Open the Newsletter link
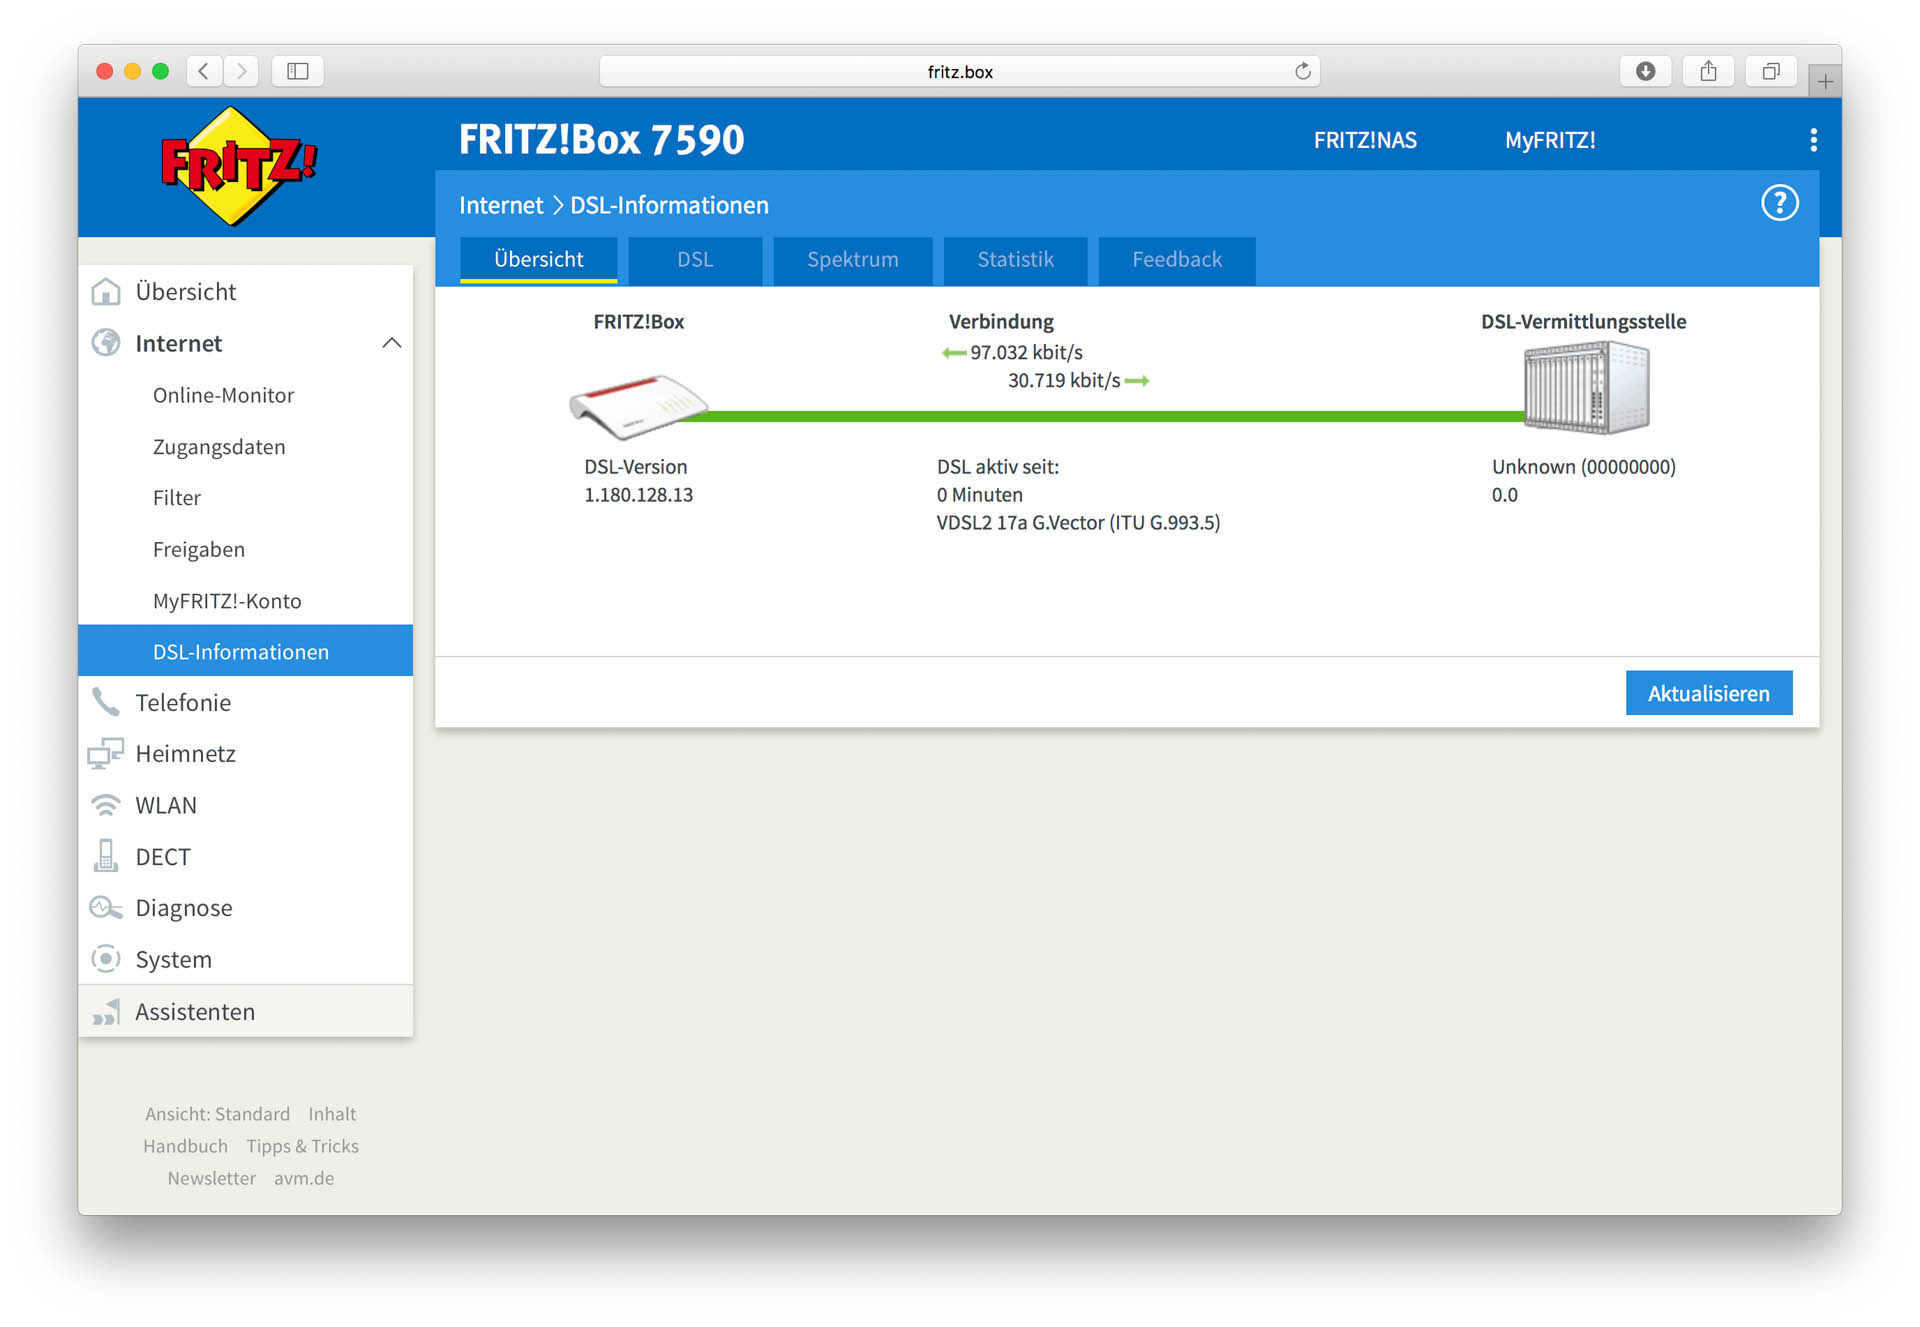1920x1327 pixels. [x=211, y=1178]
